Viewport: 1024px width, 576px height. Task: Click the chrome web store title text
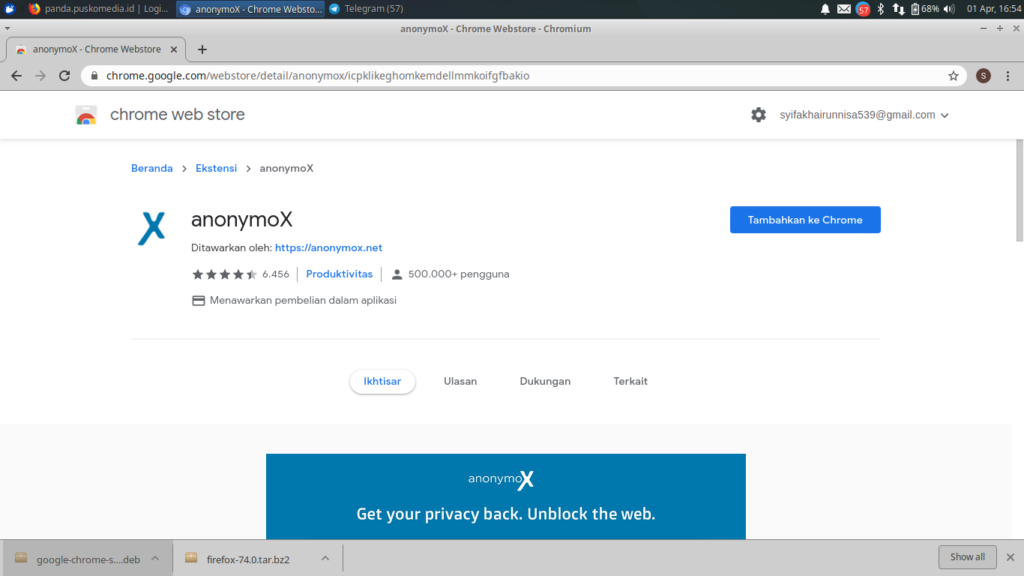177,115
